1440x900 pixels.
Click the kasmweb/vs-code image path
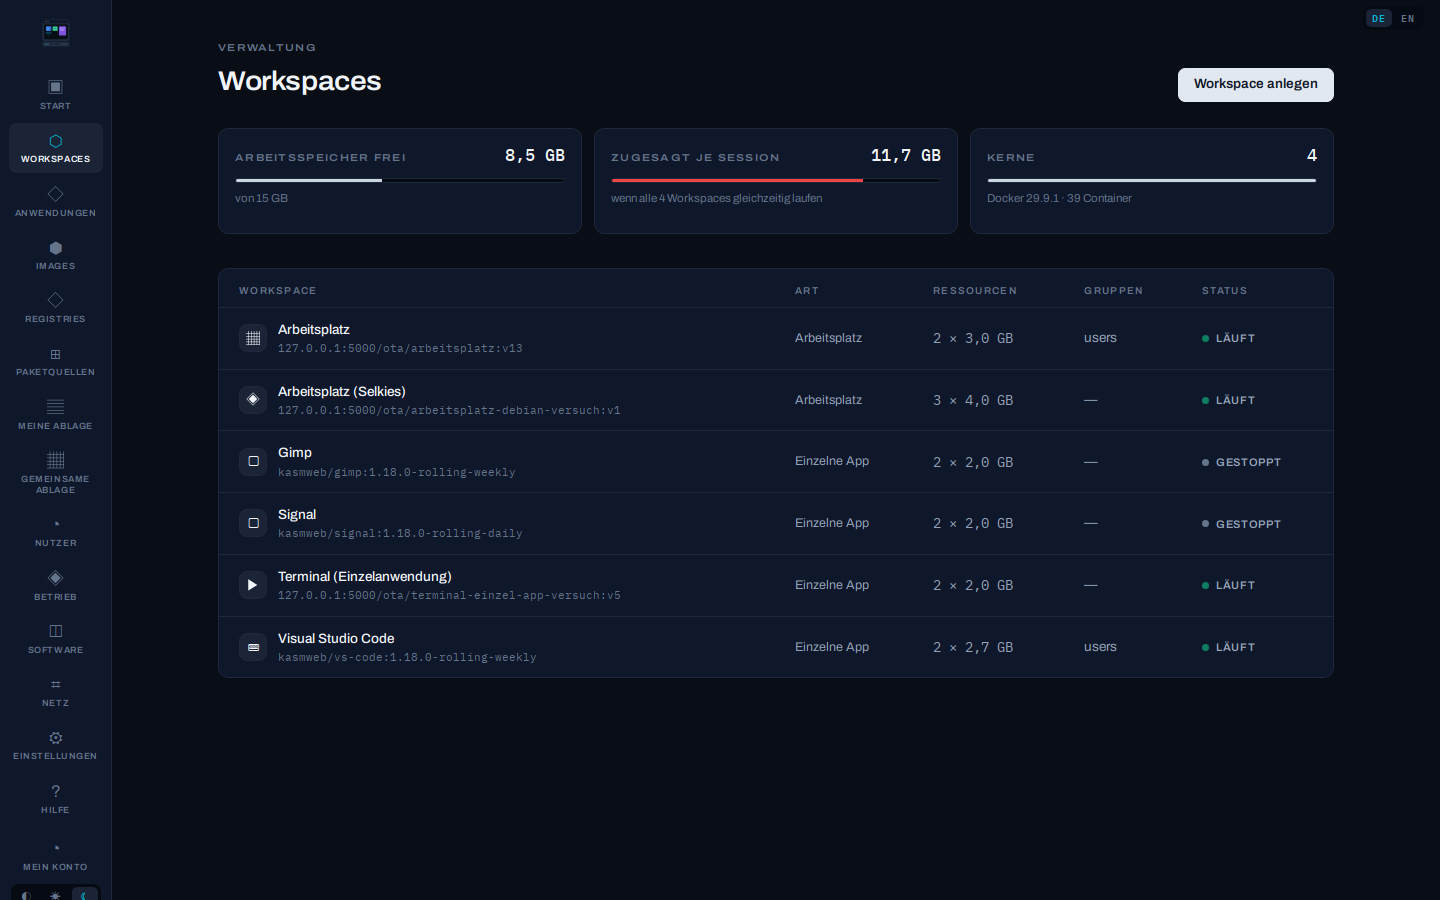click(x=407, y=657)
